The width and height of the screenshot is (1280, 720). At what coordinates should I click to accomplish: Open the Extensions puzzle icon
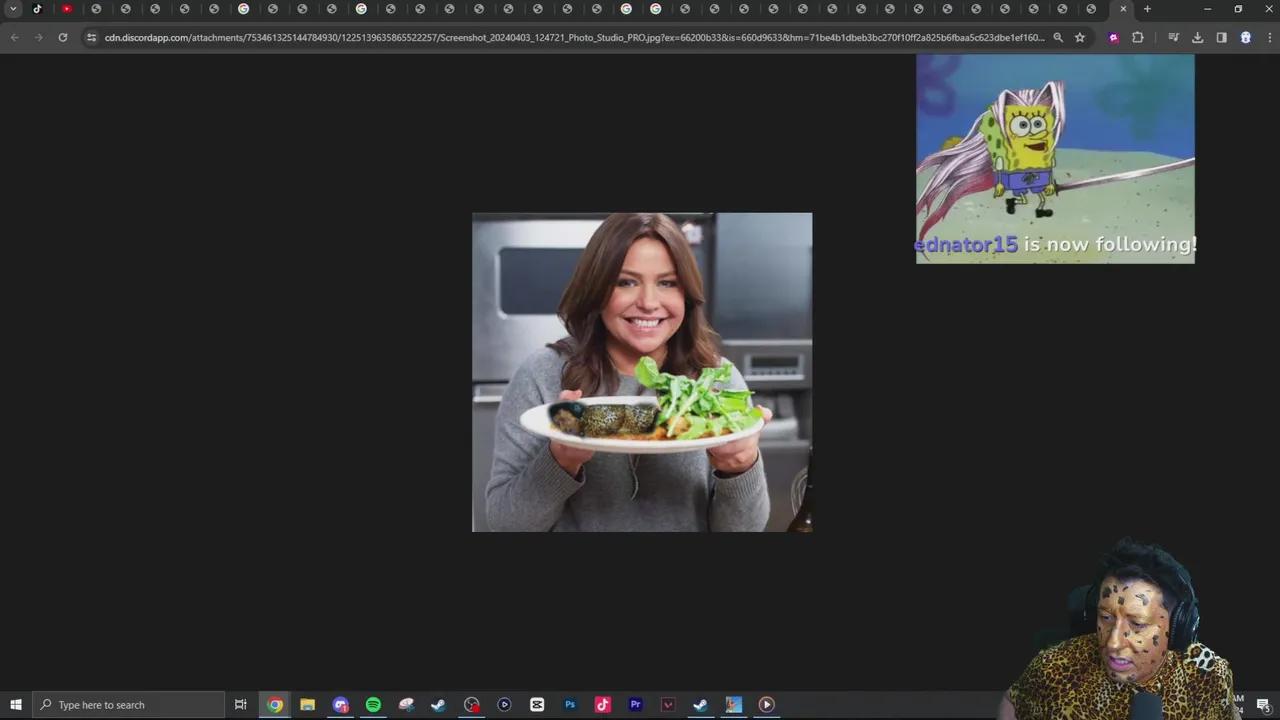pos(1138,37)
